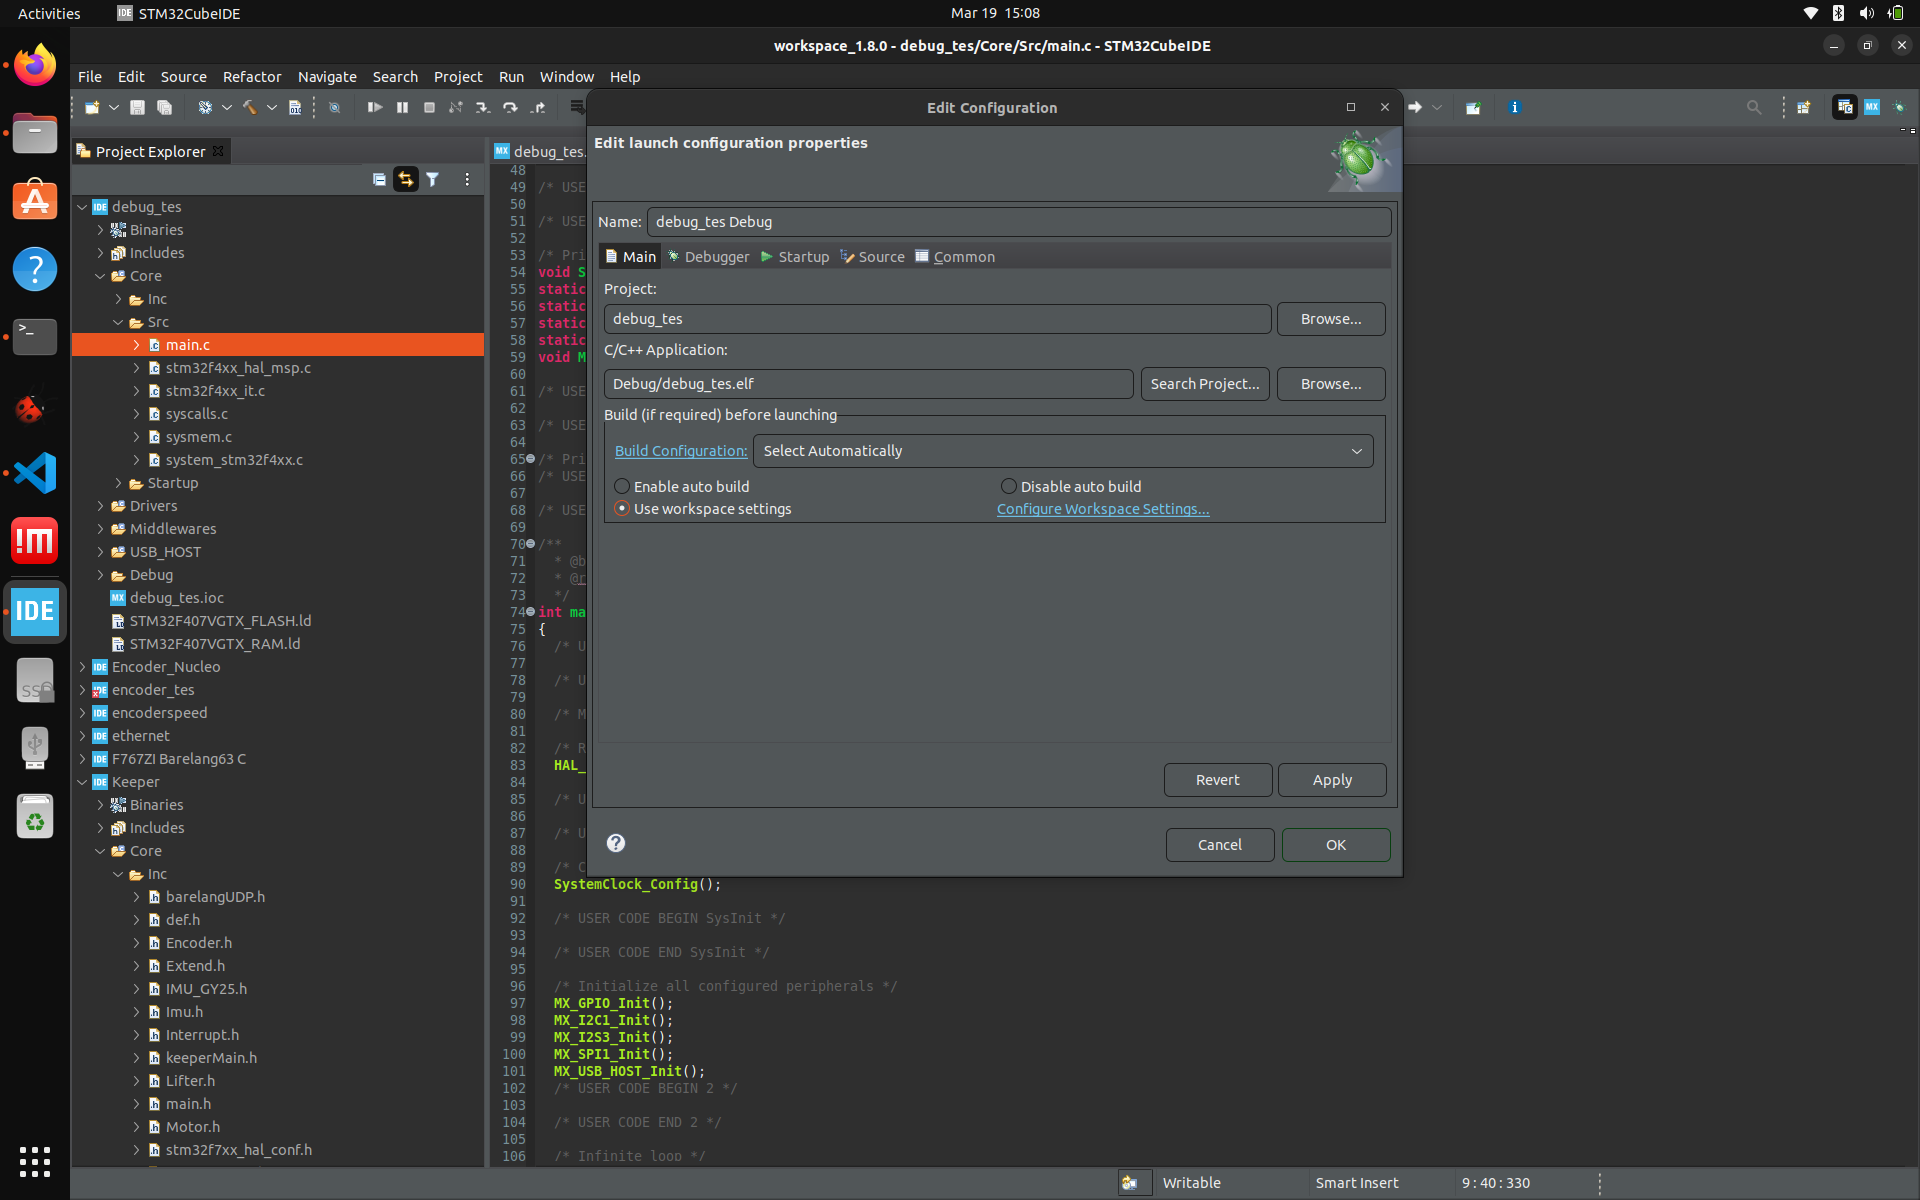
Task: Switch to the Debug perspective bug icon
Action: click(1899, 107)
